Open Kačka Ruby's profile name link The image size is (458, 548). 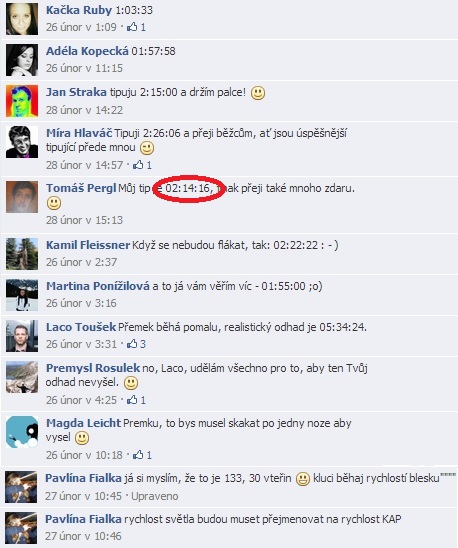pos(79,10)
